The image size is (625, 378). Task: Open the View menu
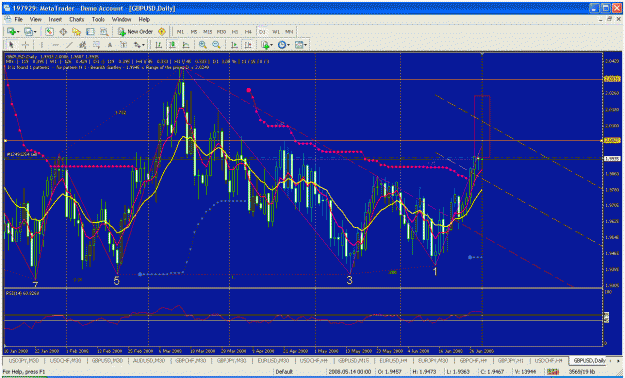pyautogui.click(x=35, y=19)
